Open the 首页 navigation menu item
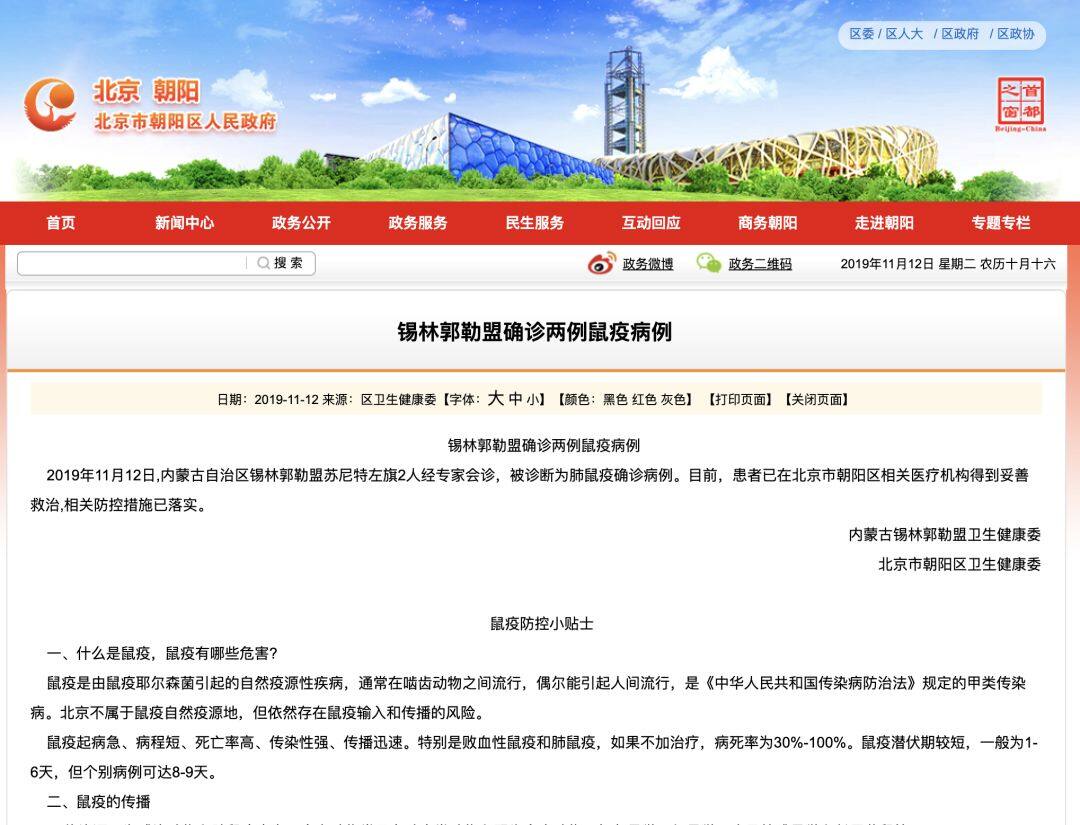Screen dimensions: 1080x825 click(61, 223)
